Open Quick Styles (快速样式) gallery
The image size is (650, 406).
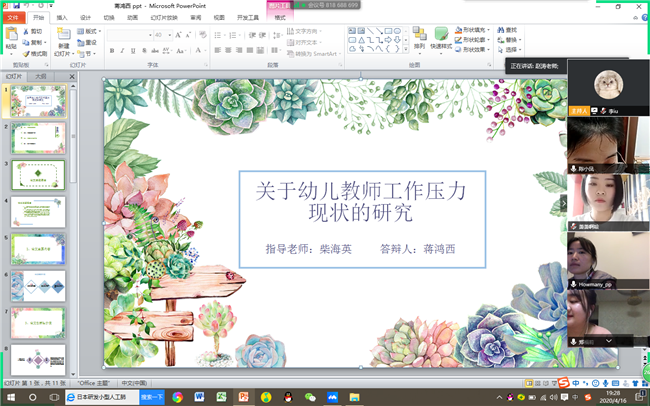pos(441,38)
